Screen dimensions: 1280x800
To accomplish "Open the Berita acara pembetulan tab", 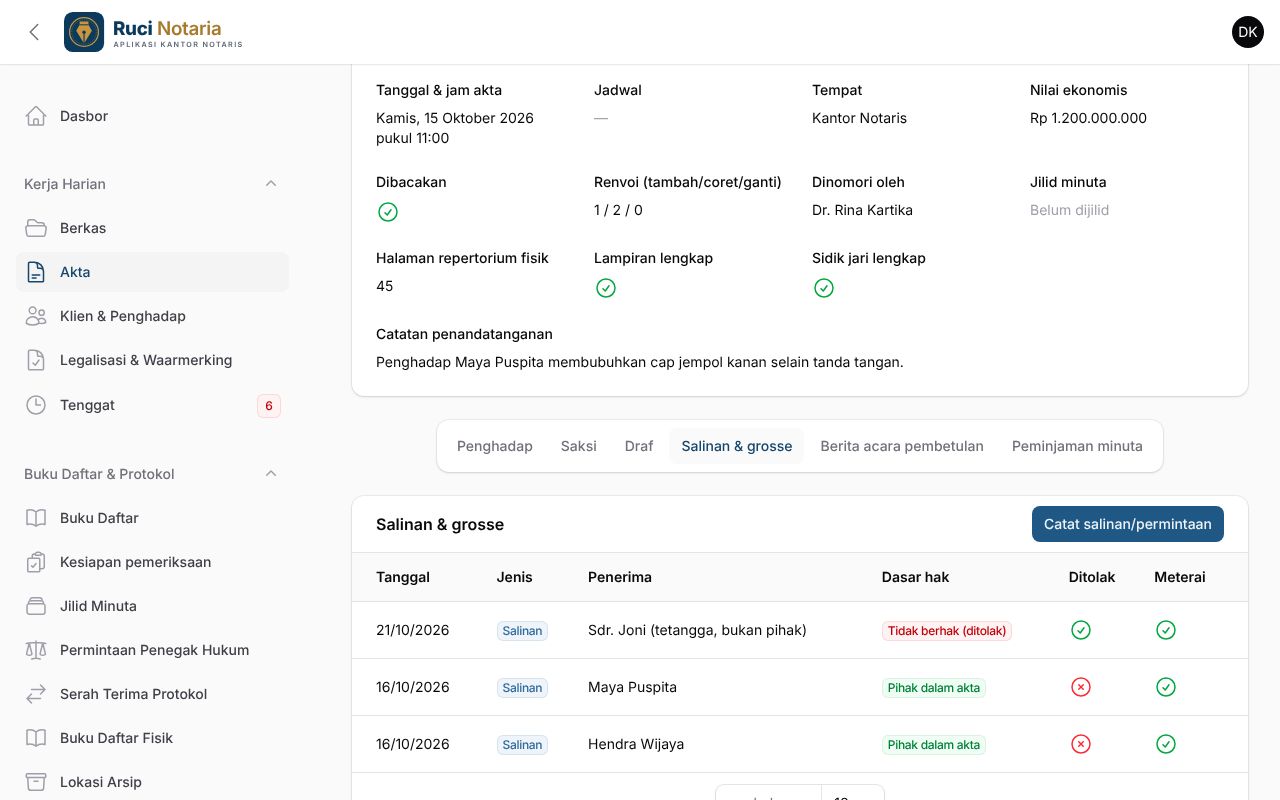I will click(902, 446).
